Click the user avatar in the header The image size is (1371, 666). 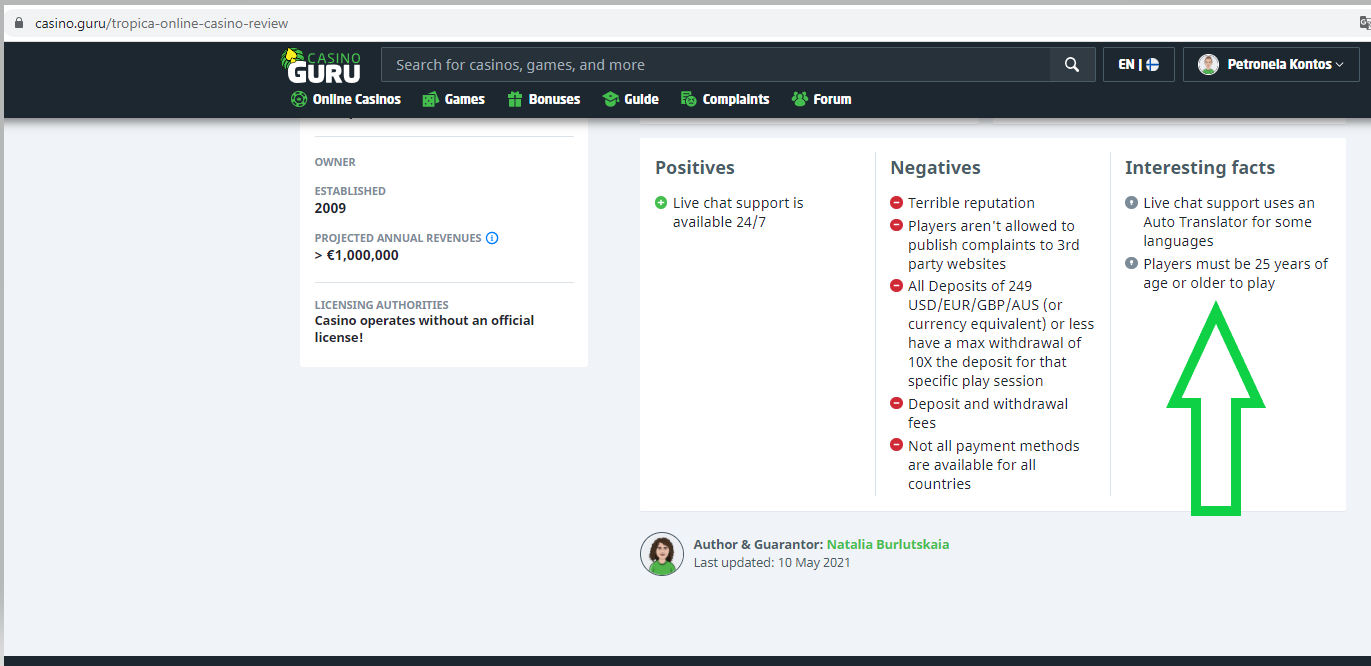1208,65
